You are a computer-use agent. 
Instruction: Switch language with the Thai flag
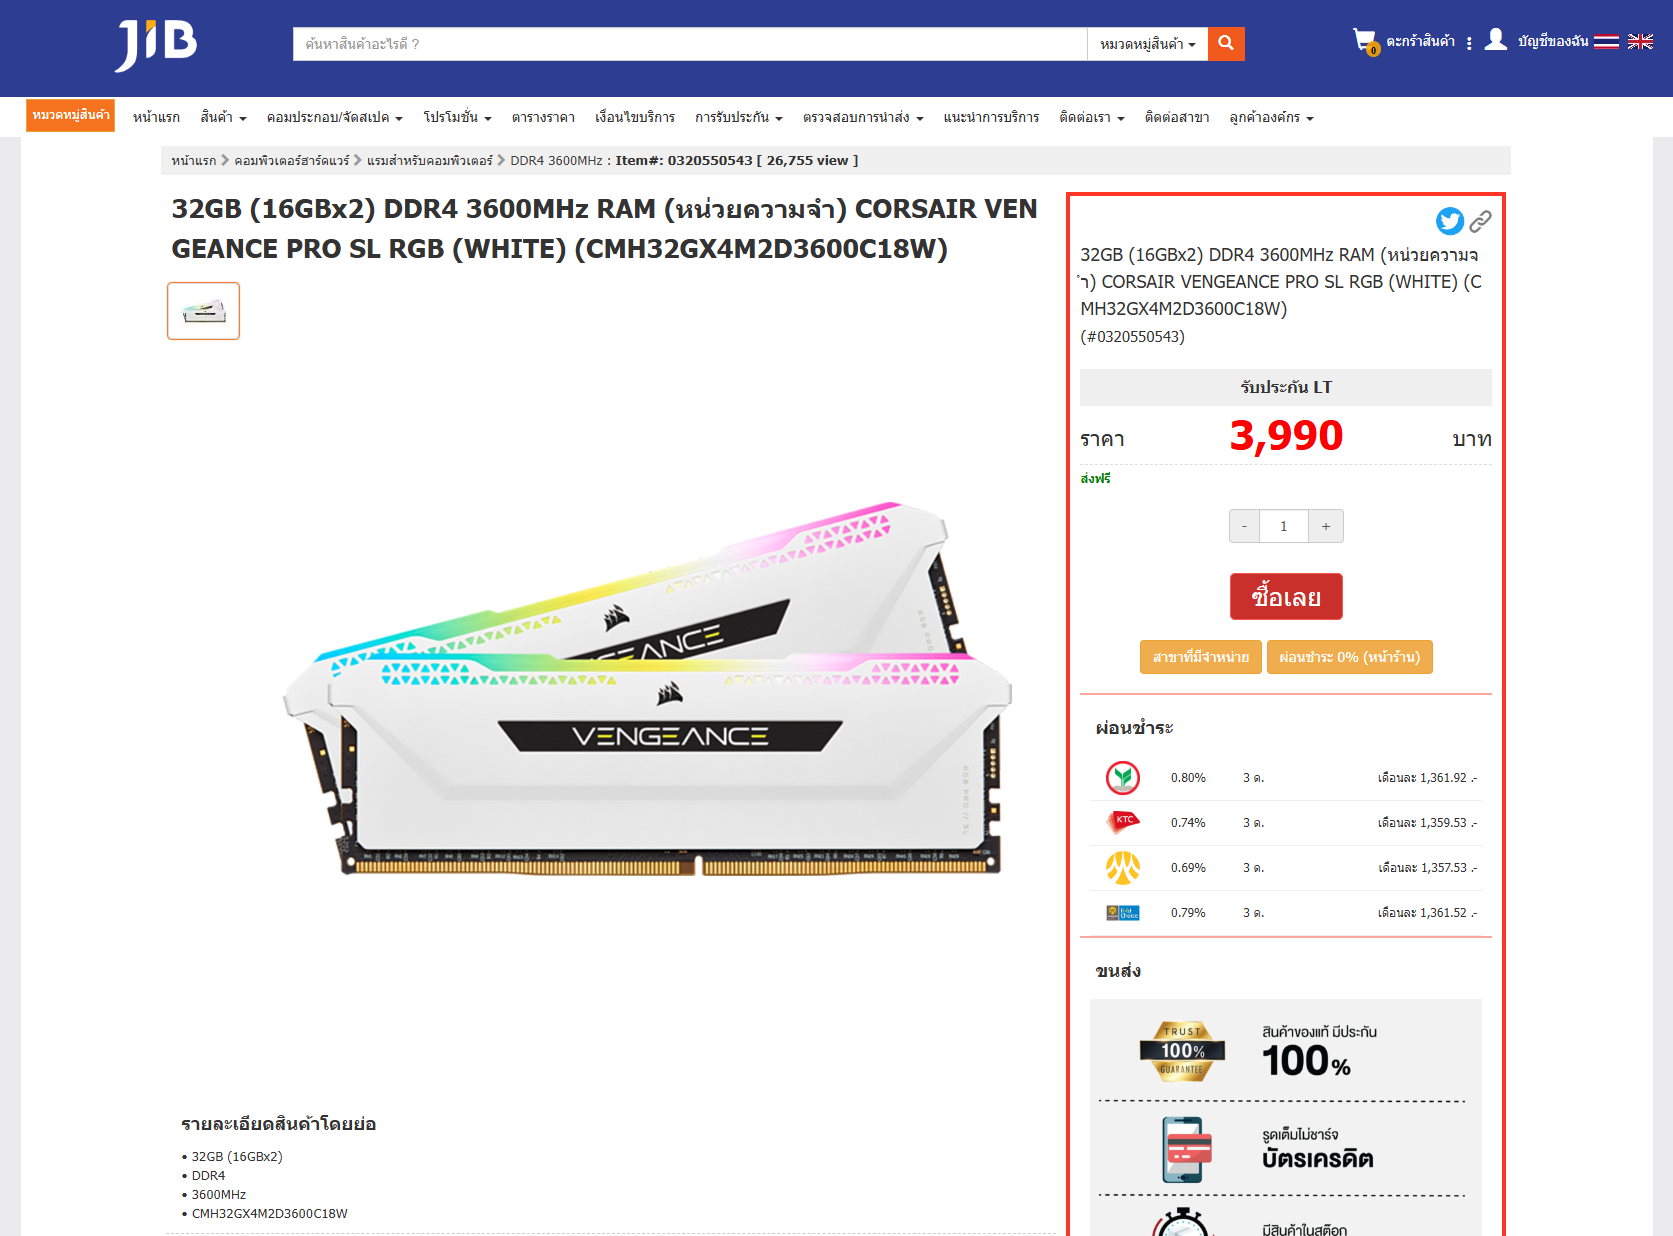[1606, 41]
